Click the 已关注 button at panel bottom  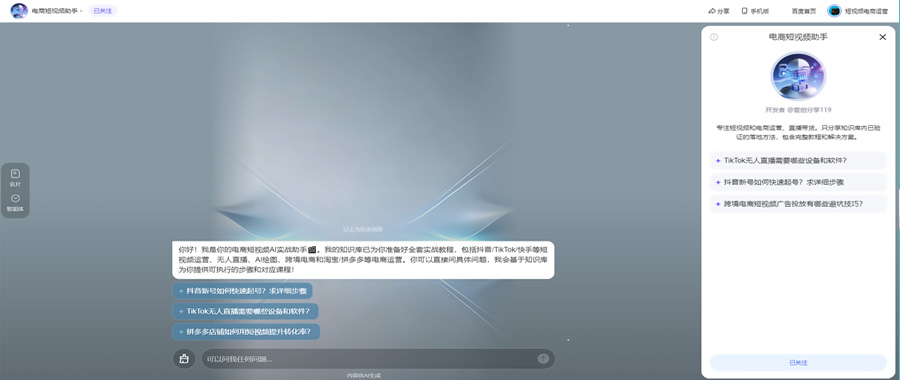798,363
